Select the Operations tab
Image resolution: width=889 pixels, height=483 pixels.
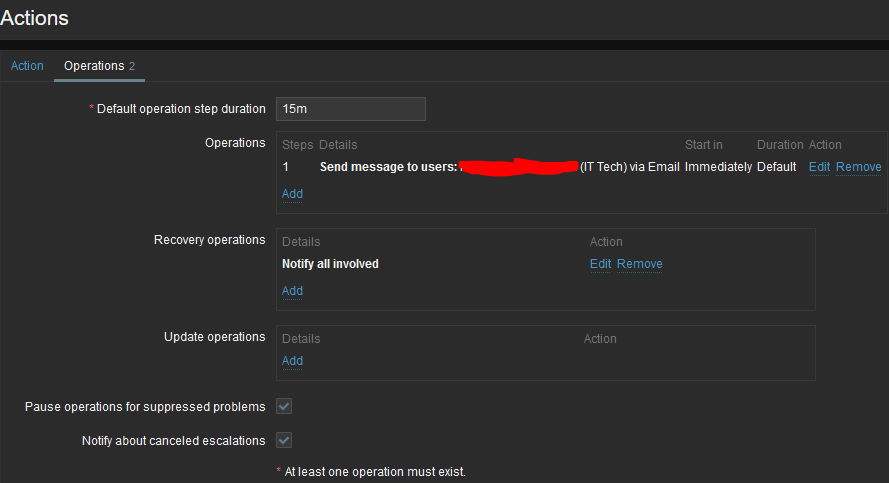point(94,66)
